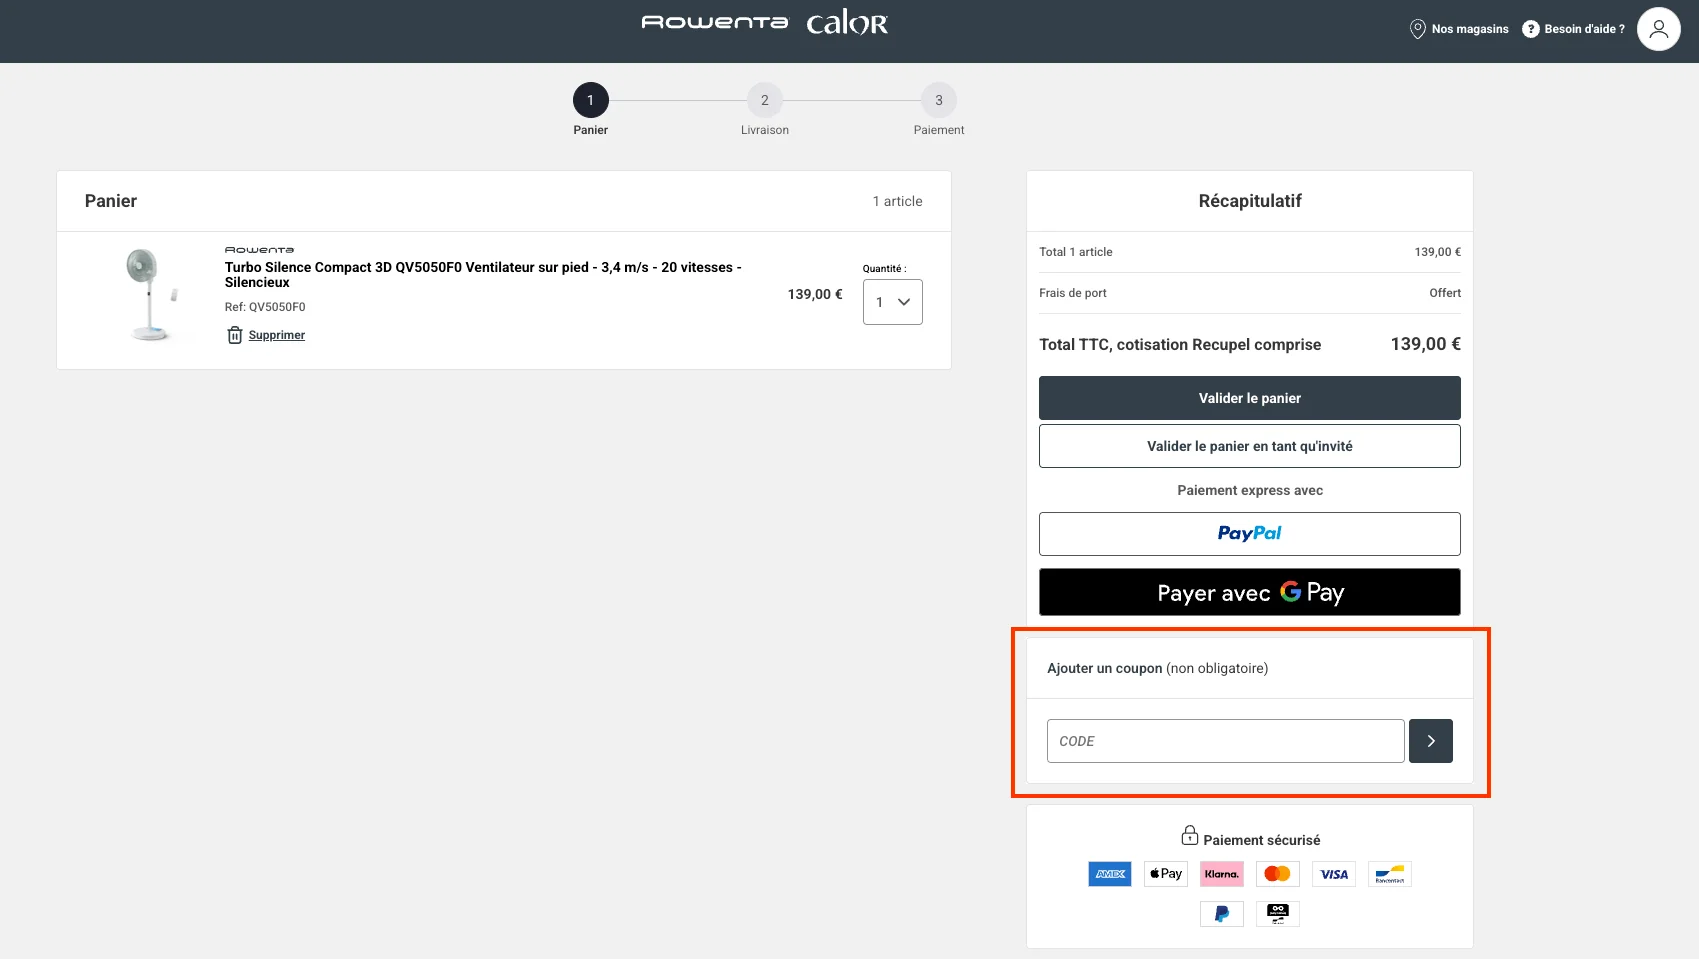Click the Visa payment icon
Viewport: 1699px width, 959px height.
point(1334,874)
